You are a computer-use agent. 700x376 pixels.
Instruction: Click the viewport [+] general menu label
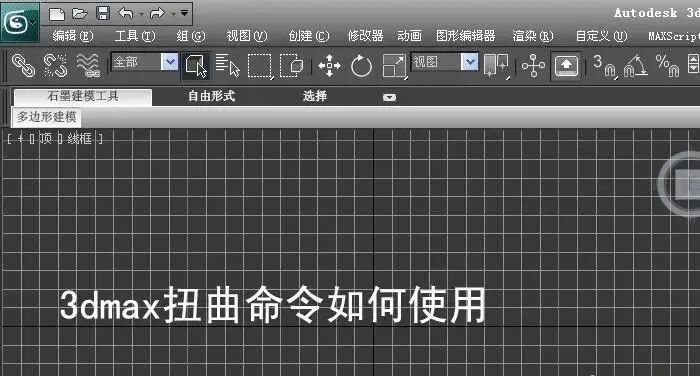(20, 139)
